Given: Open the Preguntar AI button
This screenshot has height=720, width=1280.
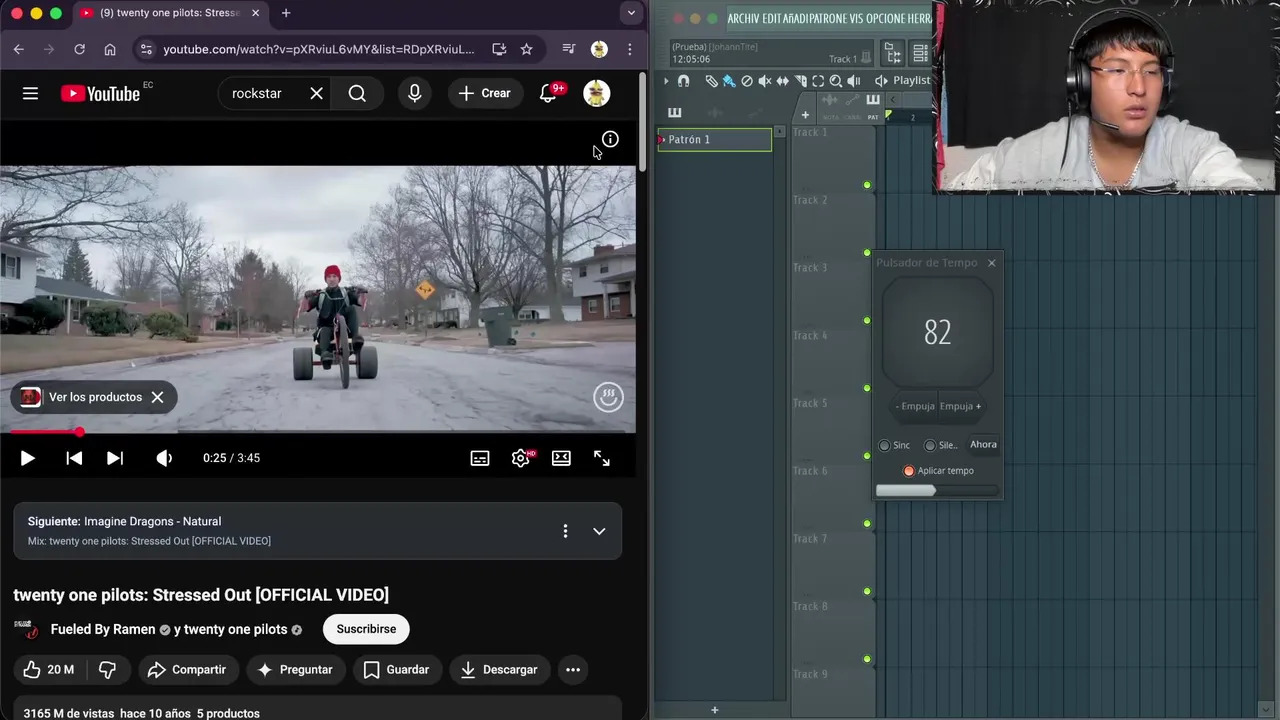Looking at the screenshot, I should pos(295,670).
